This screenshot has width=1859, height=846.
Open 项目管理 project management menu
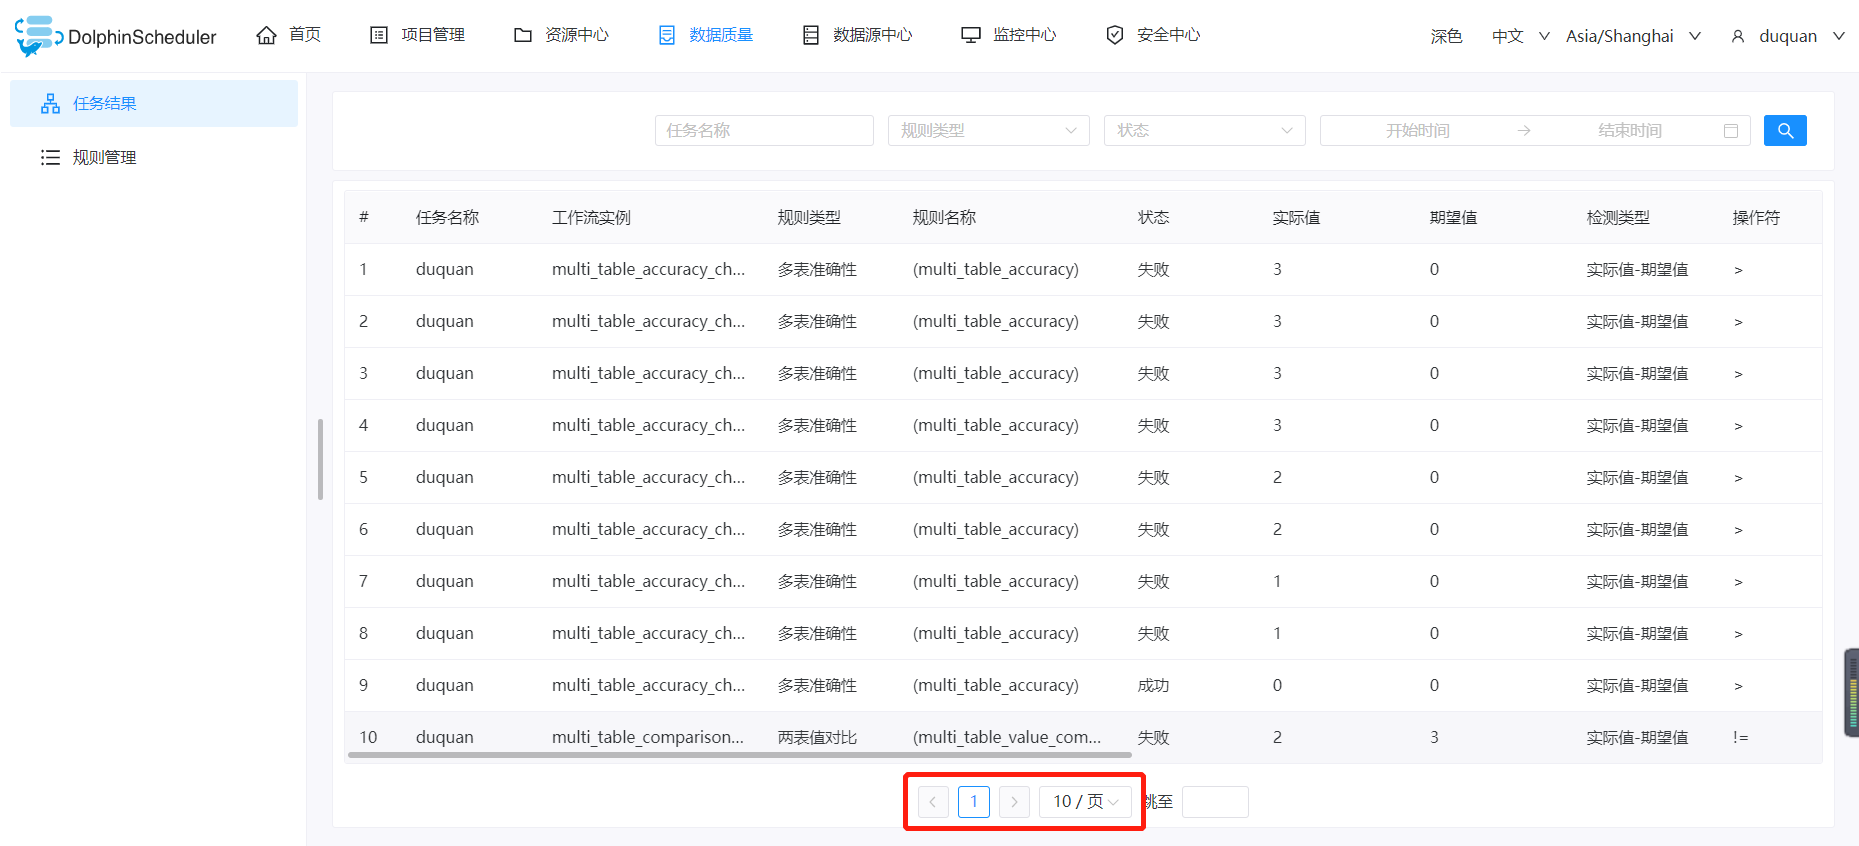point(418,35)
